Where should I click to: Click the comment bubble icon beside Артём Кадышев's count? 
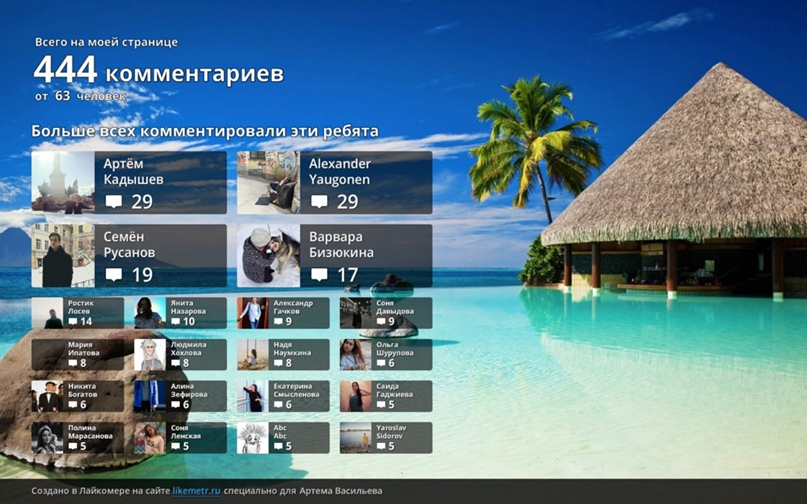(114, 202)
